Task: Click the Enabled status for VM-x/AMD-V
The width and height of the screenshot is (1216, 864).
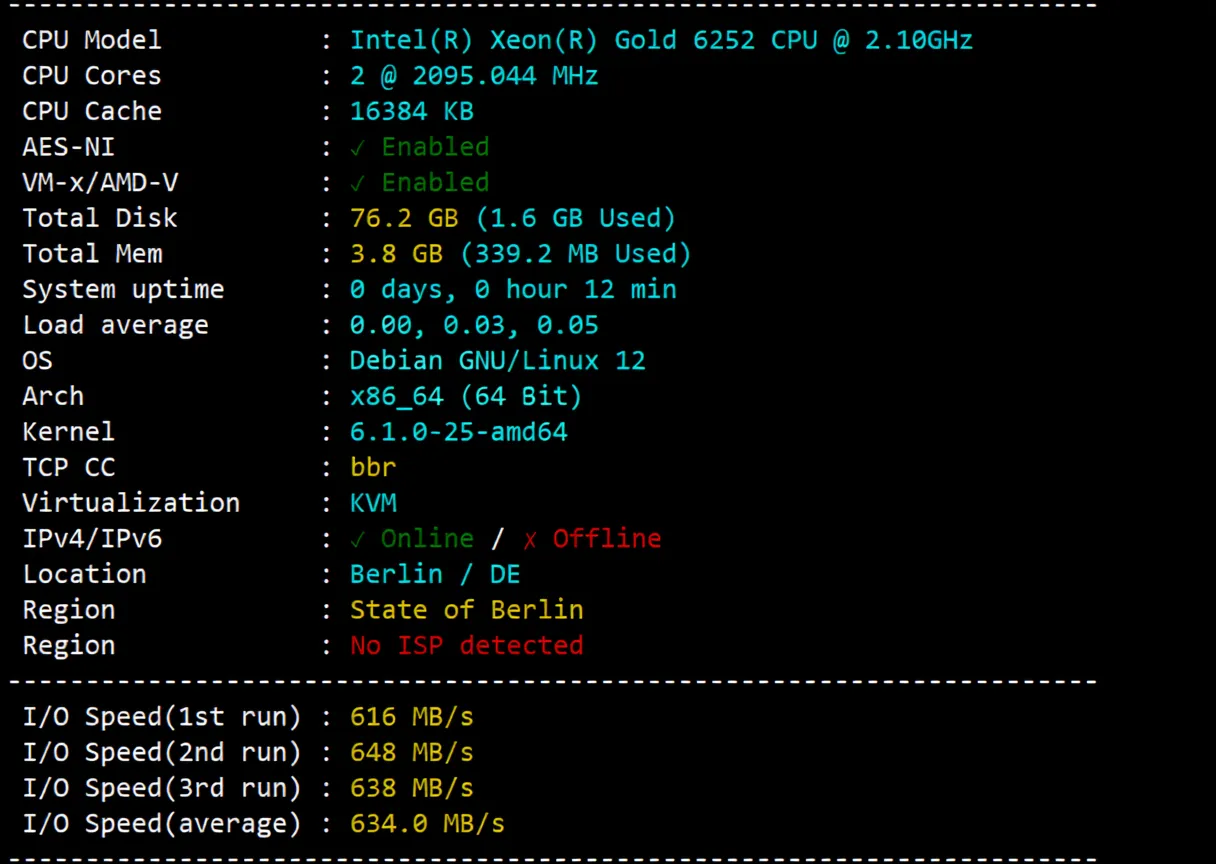Action: coord(420,183)
